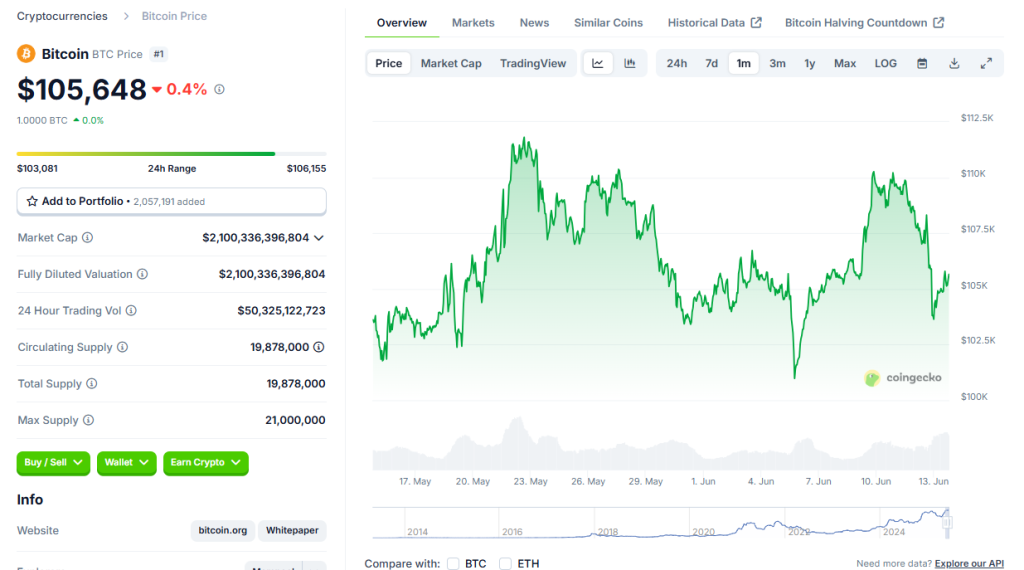The image size is (1024, 570).
Task: Switch to the Markets tab
Action: pos(473,23)
